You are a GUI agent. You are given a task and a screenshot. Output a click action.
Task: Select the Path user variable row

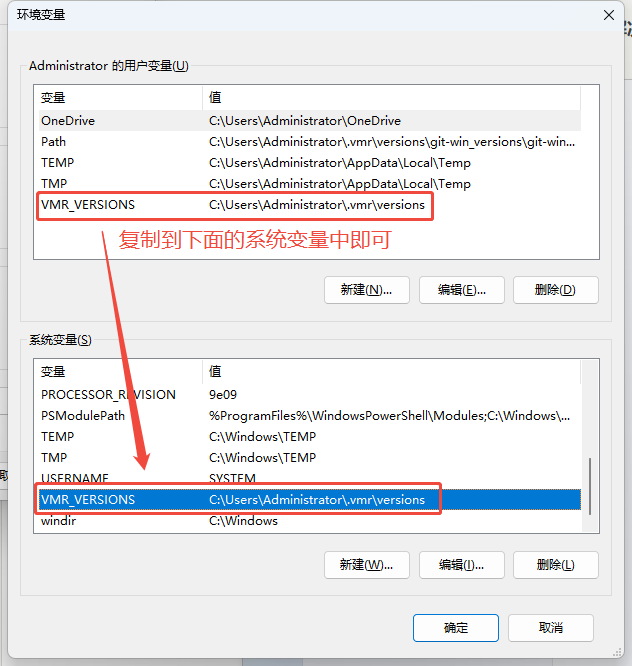pos(310,141)
